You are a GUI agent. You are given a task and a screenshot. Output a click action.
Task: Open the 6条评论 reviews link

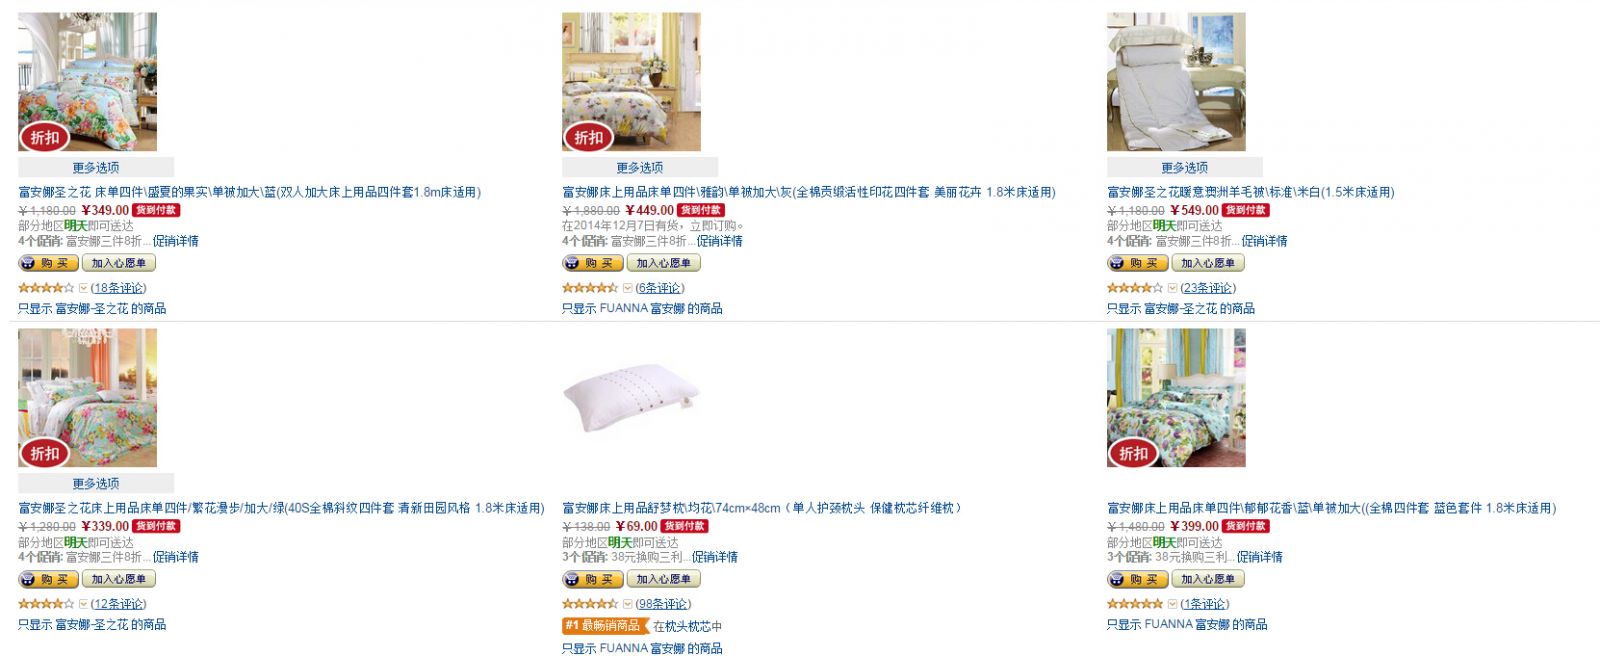[x=660, y=288]
